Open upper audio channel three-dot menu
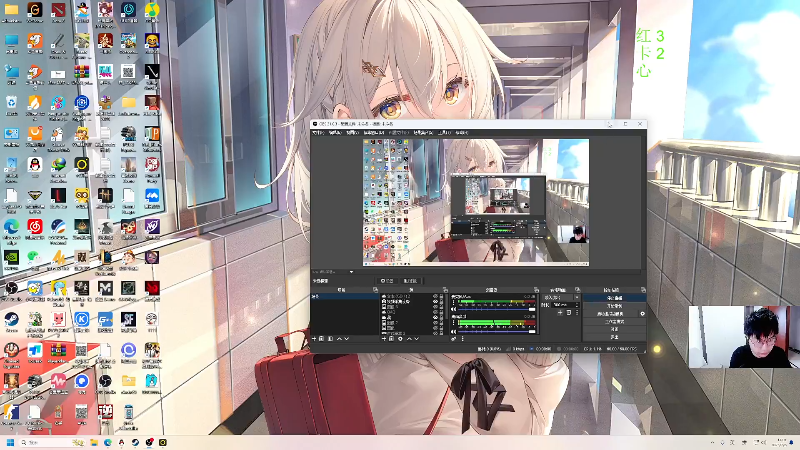Image resolution: width=800 pixels, height=450 pixels. coord(454,303)
